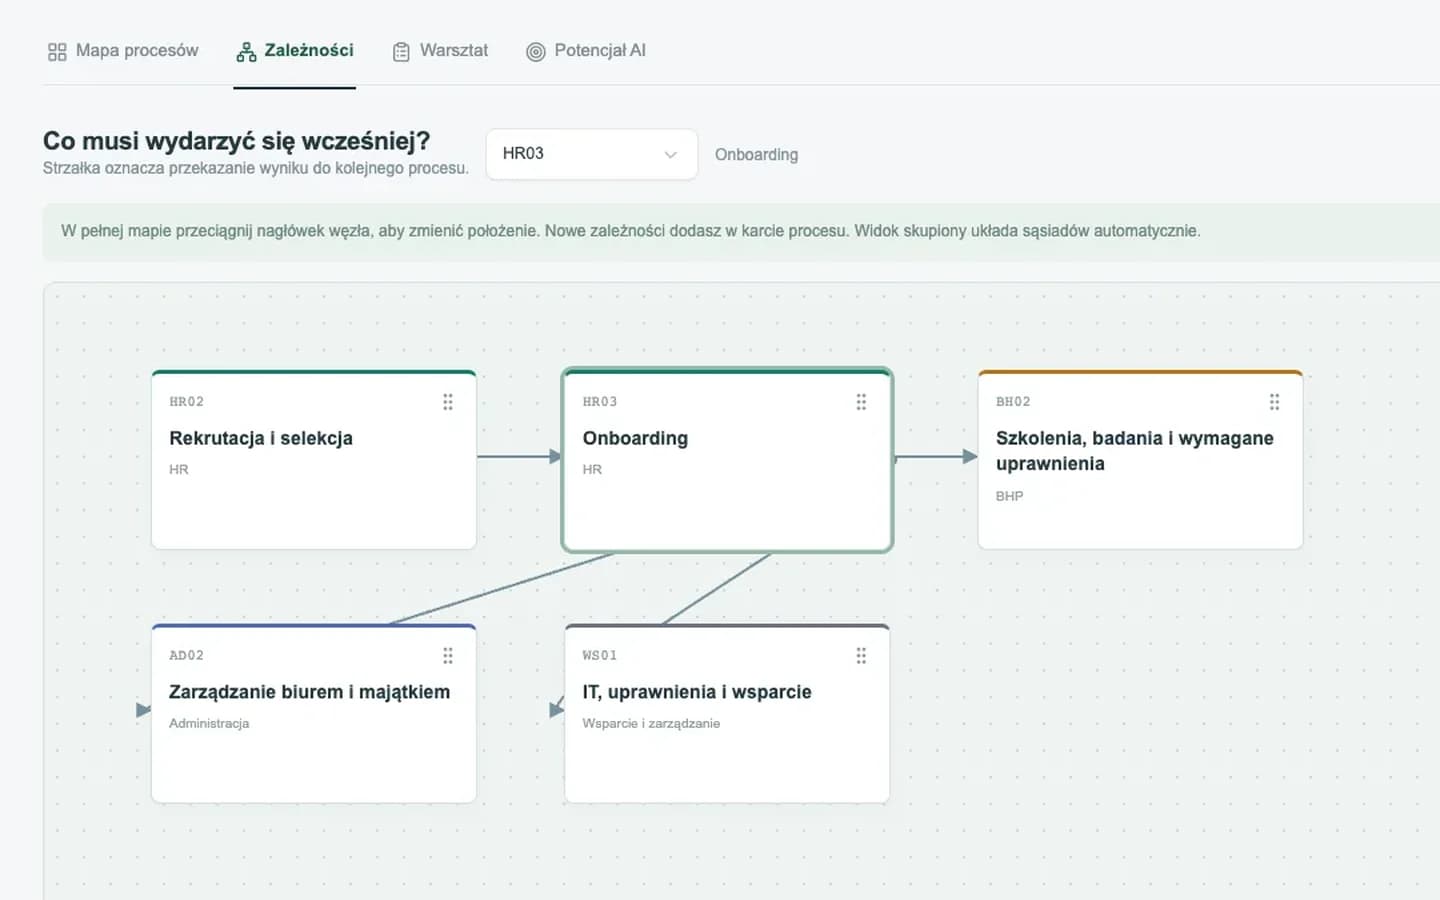Select the Zależności tab
Image resolution: width=1440 pixels, height=900 pixels.
(295, 51)
